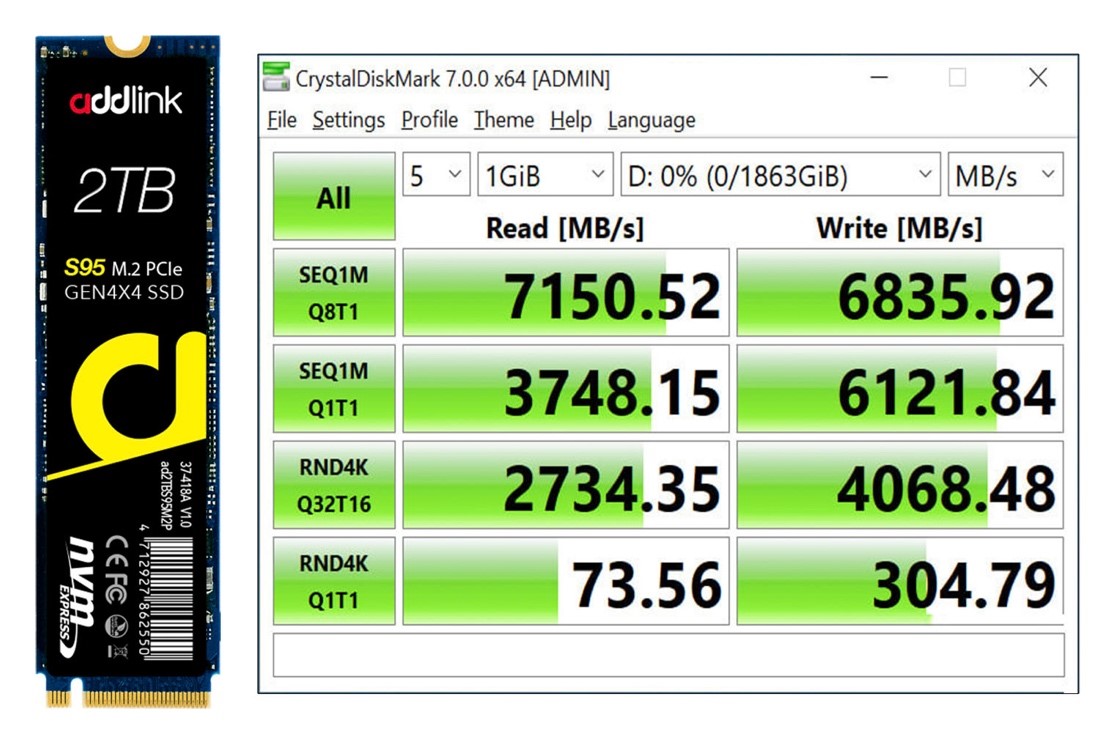Start the RND4K Q1T1 benchmark
The width and height of the screenshot is (1100, 733).
[x=334, y=581]
